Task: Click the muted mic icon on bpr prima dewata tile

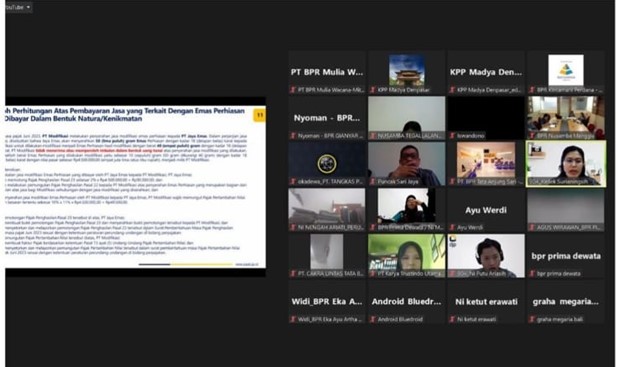Action: [532, 273]
